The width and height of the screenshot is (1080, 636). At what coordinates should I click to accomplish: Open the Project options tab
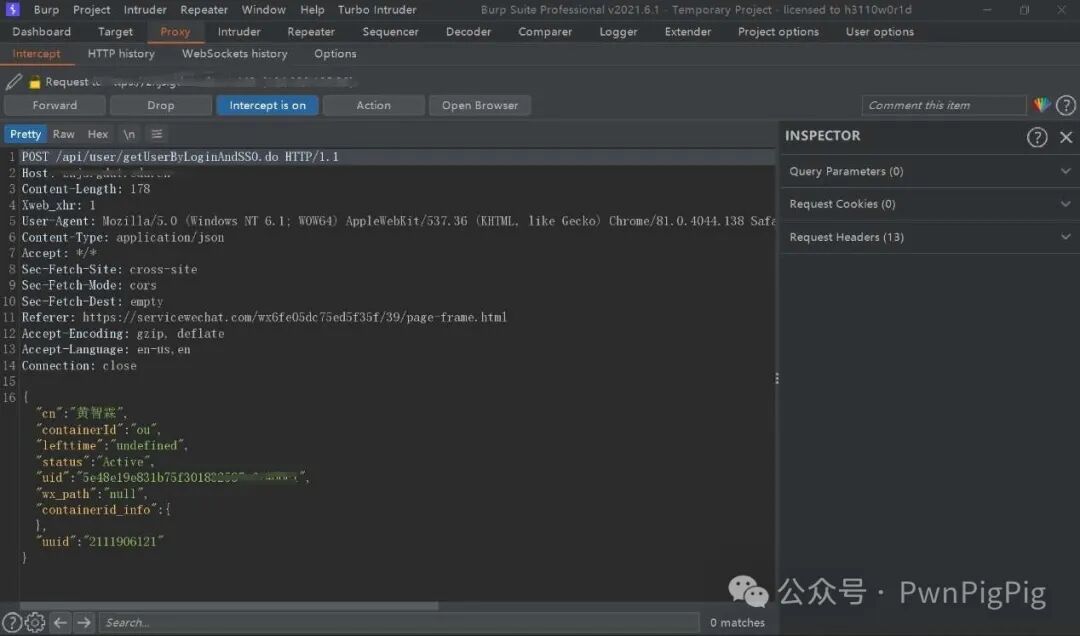coord(778,32)
